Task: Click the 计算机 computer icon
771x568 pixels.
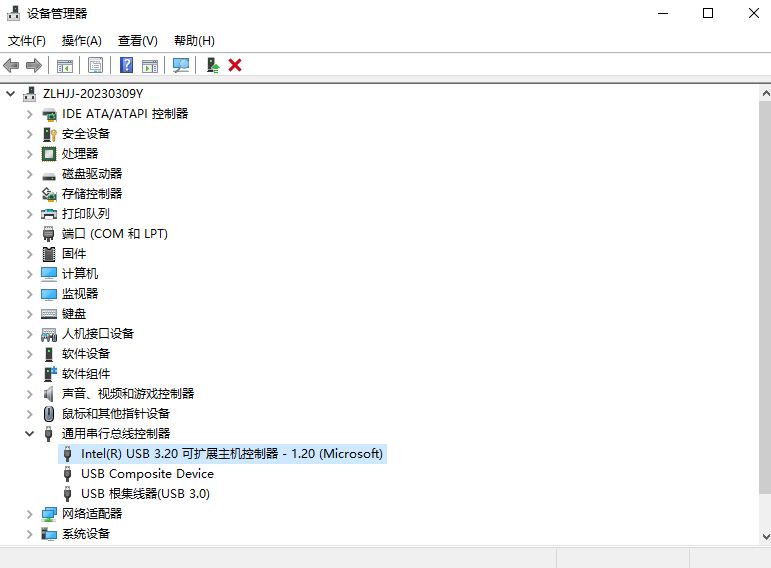Action: click(x=49, y=274)
